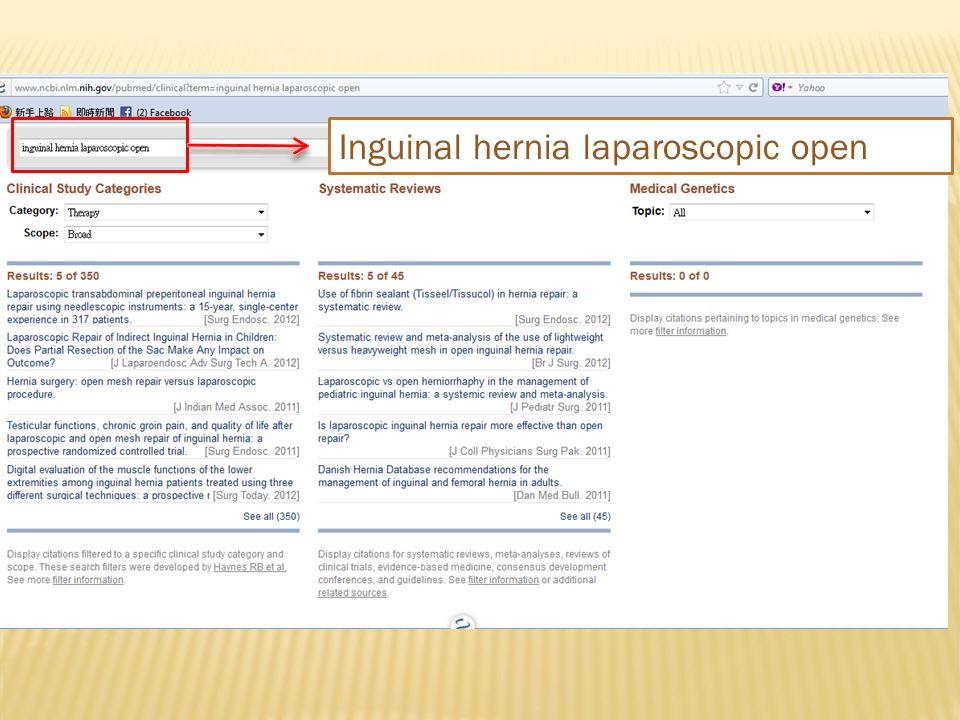Viewport: 960px width, 720px height.
Task: Click the [Surg Today. 2012] citation
Action: click(256, 495)
